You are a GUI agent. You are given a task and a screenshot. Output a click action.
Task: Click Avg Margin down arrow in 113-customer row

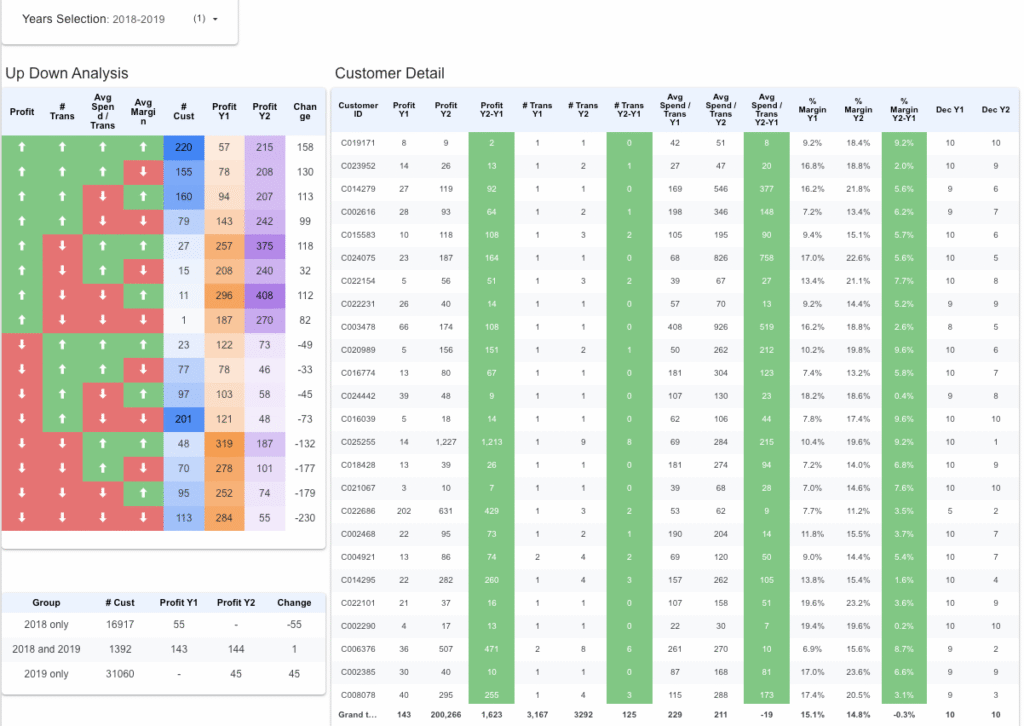point(143,517)
